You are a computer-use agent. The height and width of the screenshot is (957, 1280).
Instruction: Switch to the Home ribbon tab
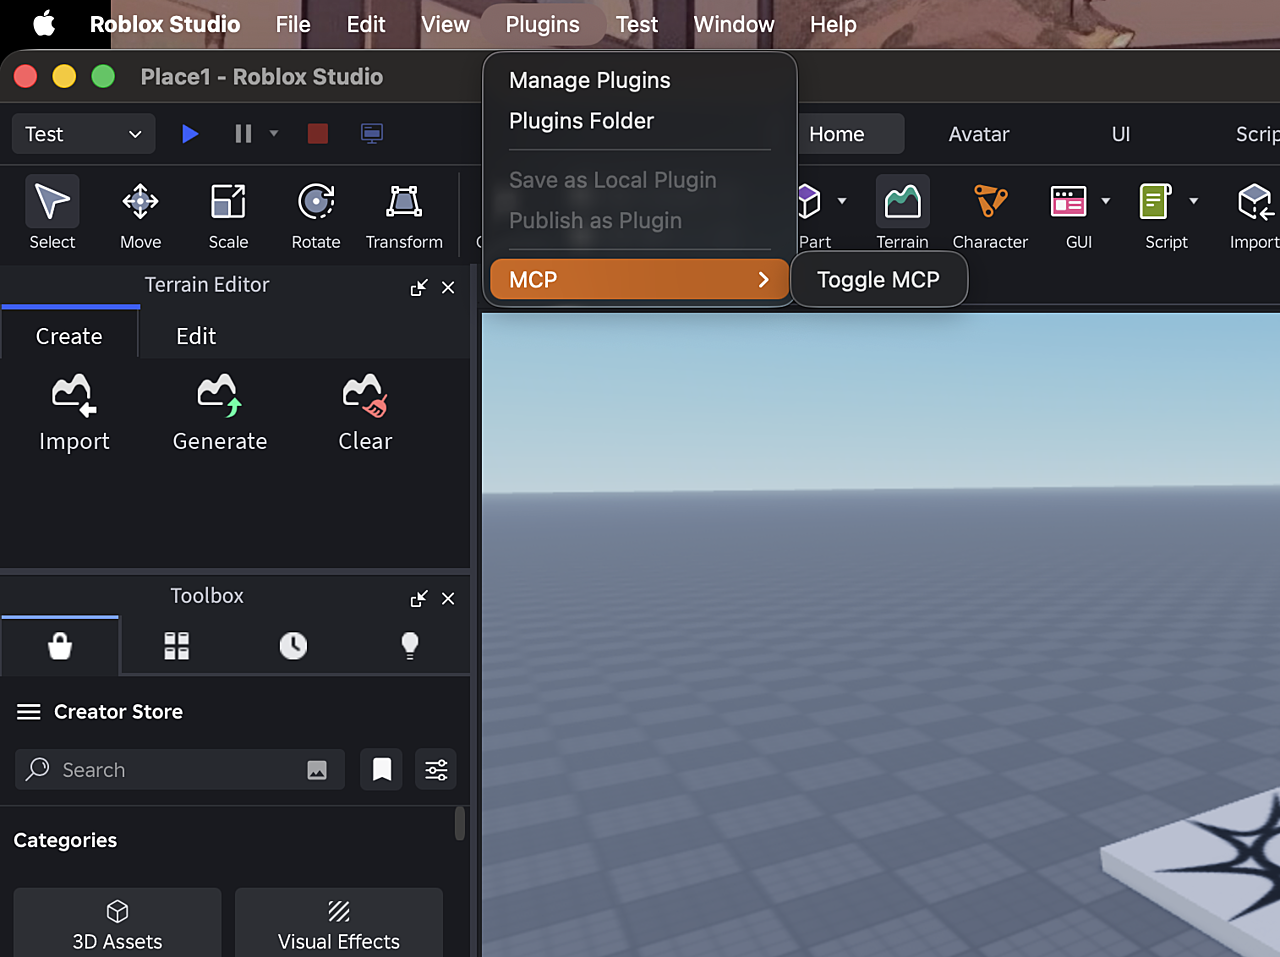point(837,134)
